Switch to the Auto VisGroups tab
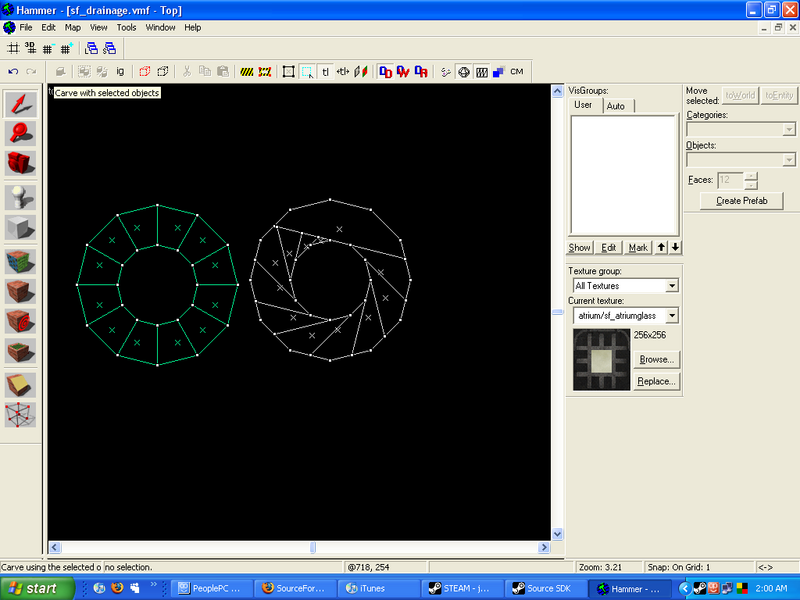The width and height of the screenshot is (800, 600). pyautogui.click(x=616, y=106)
